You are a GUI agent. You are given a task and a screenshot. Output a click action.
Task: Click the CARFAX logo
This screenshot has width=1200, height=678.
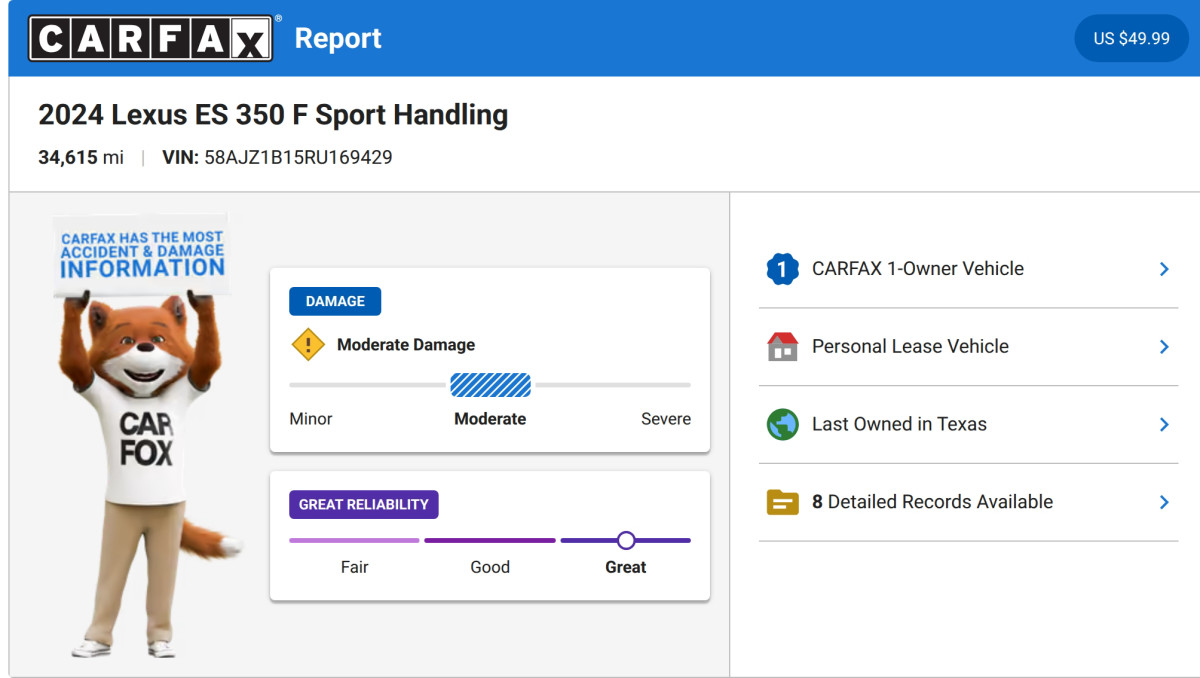pos(151,38)
